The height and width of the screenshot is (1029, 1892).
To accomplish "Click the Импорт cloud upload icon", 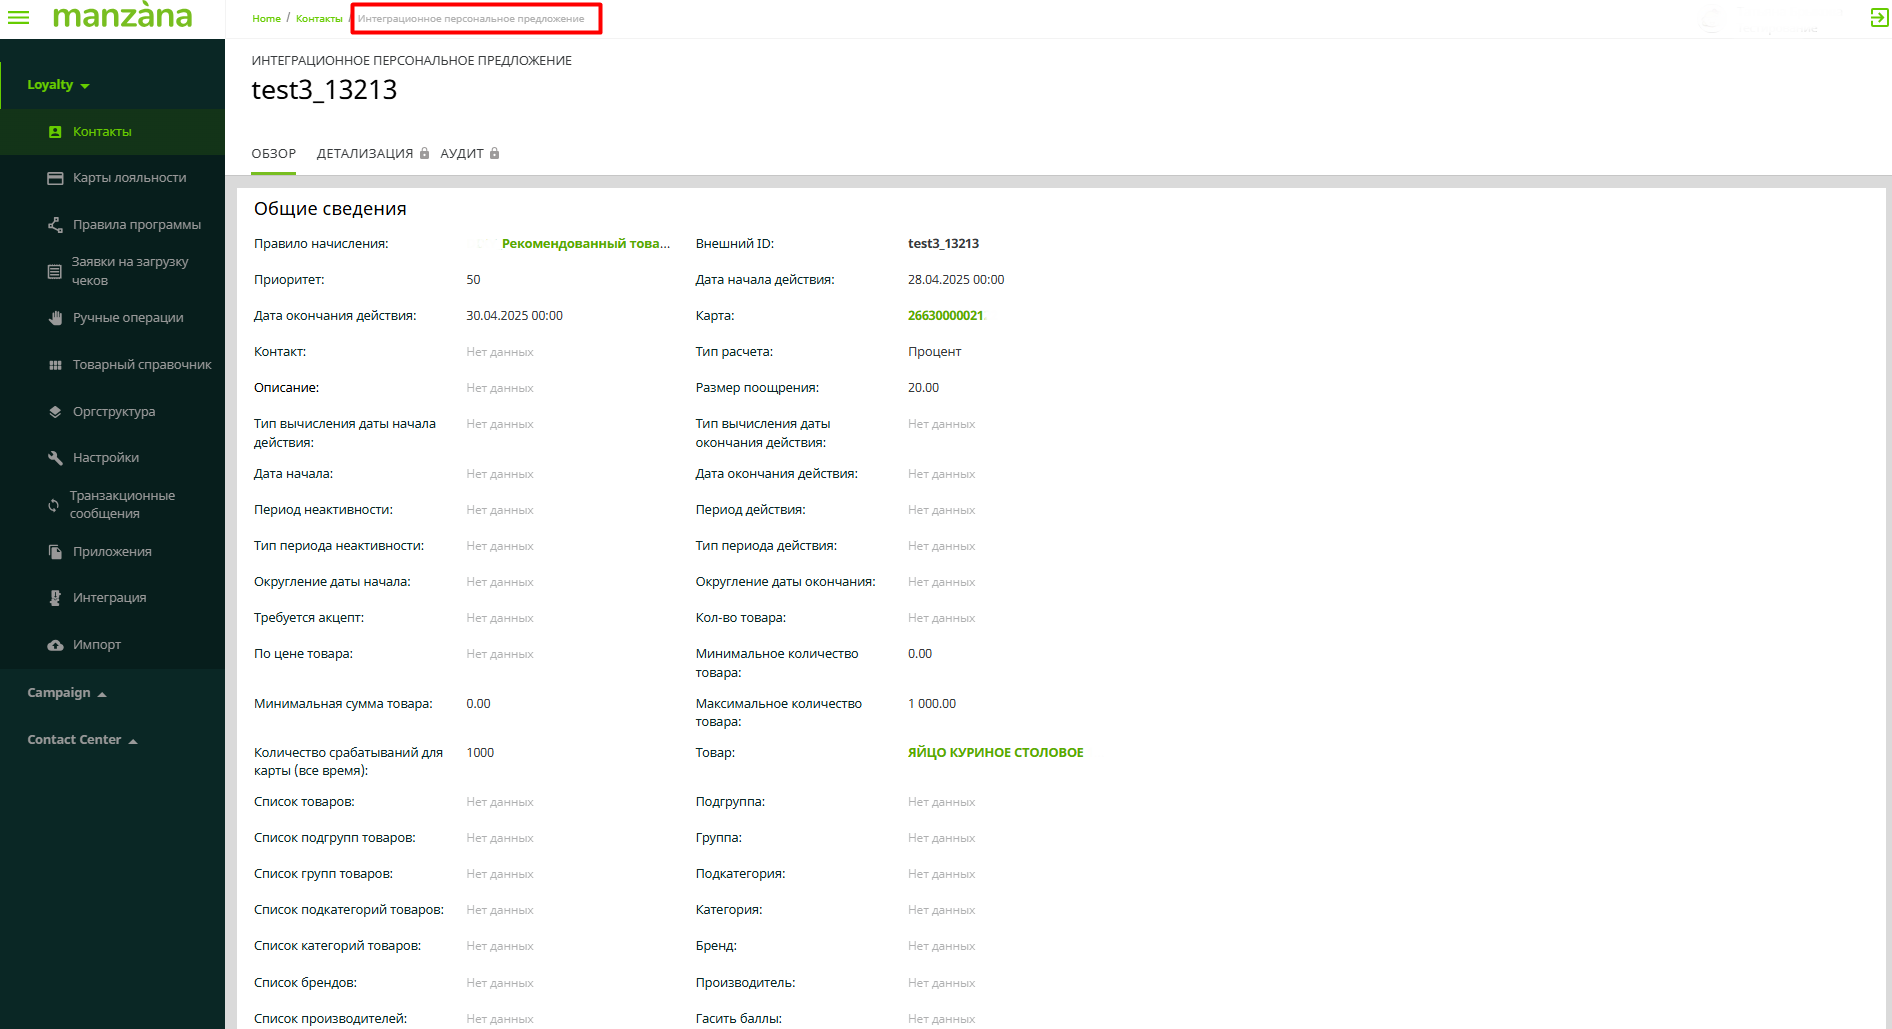I will pyautogui.click(x=55, y=645).
